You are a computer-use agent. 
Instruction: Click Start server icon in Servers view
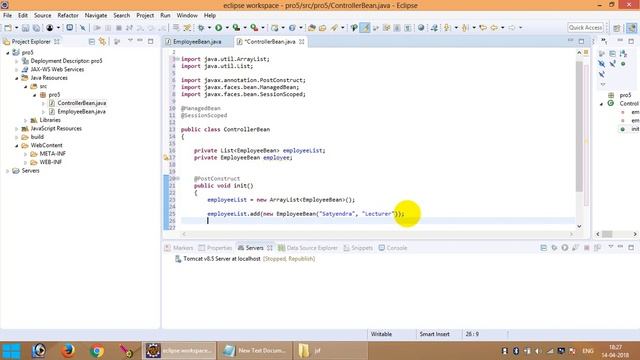coord(565,248)
